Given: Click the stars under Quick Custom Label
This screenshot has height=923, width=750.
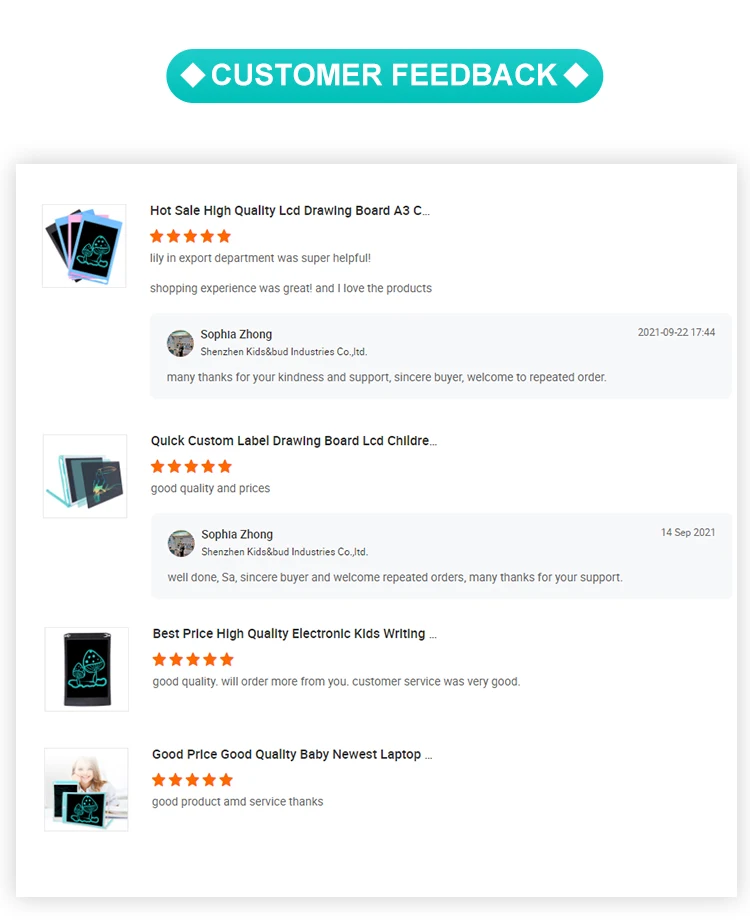Looking at the screenshot, I should [x=191, y=467].
